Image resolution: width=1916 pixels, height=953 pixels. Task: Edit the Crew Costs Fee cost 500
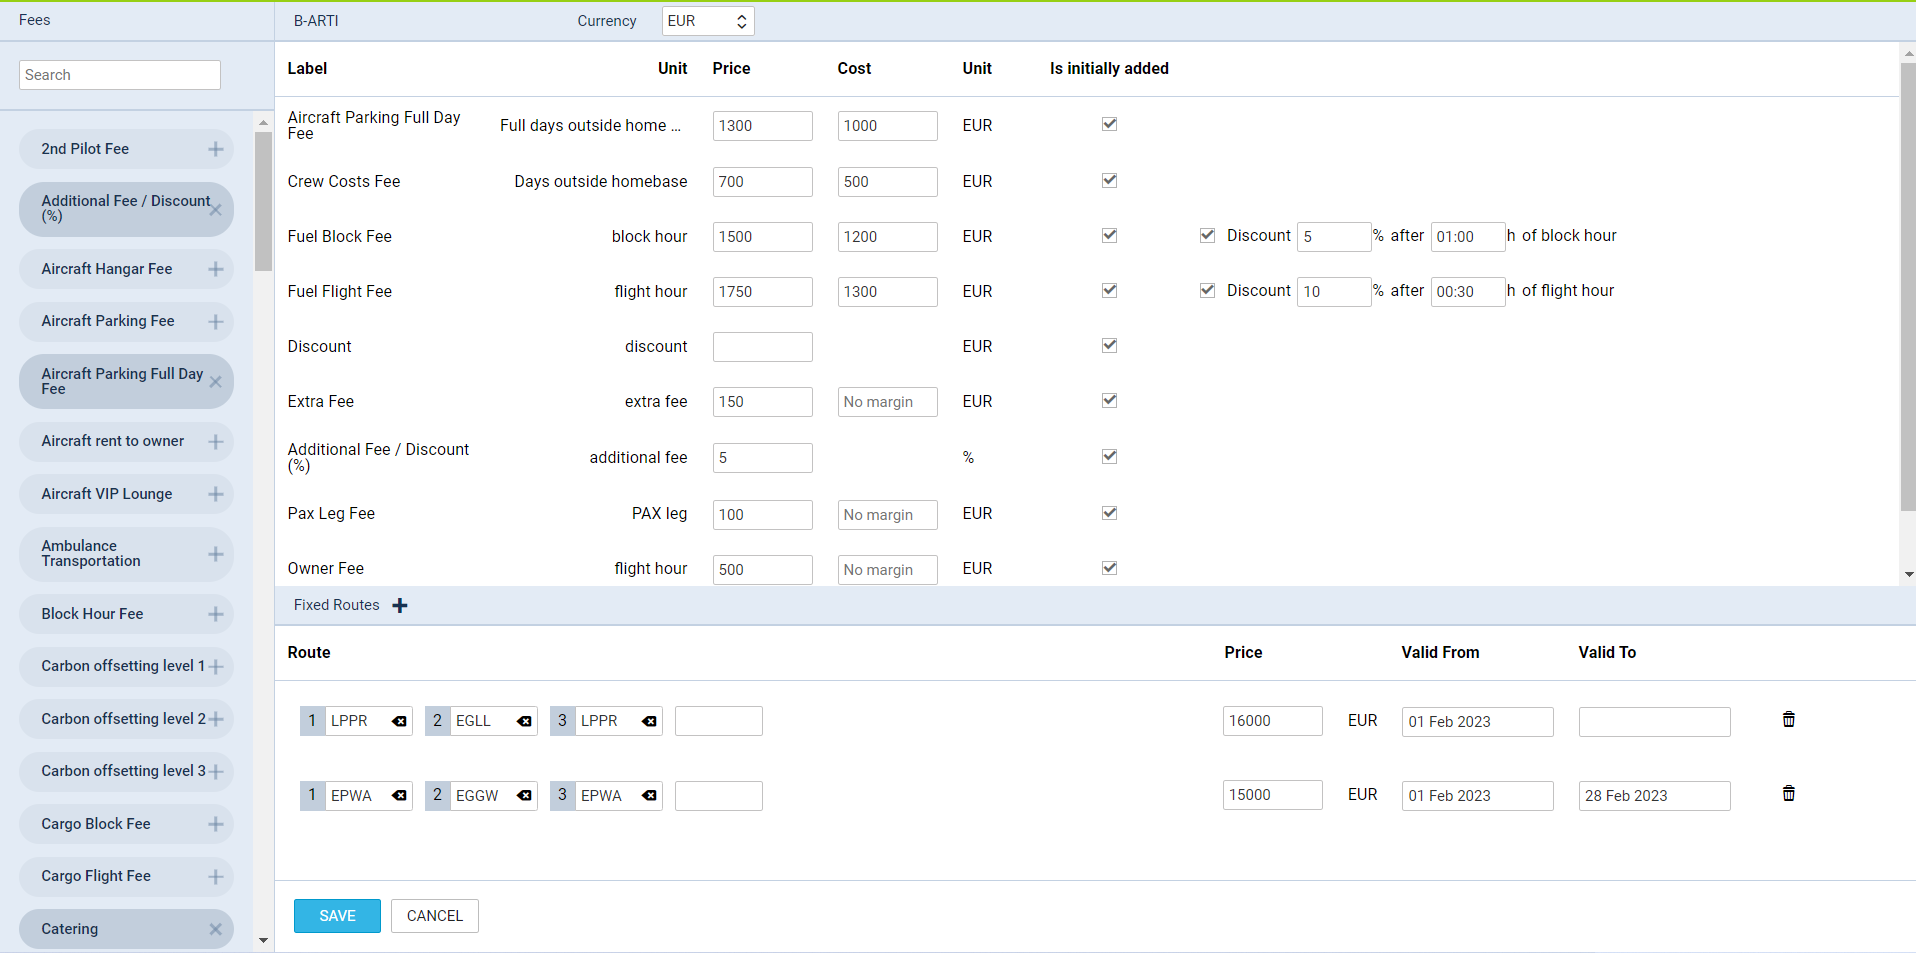pyautogui.click(x=888, y=182)
